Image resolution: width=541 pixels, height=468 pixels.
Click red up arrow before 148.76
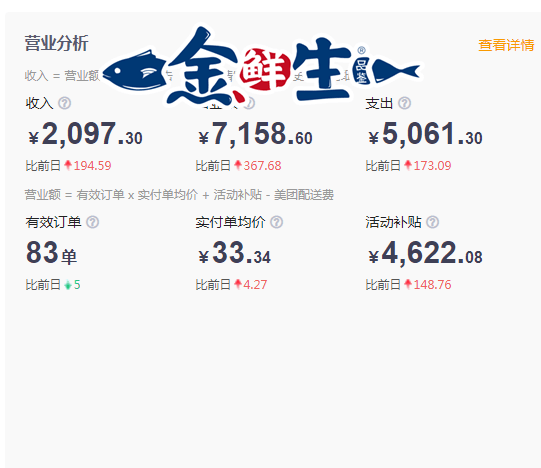408,284
